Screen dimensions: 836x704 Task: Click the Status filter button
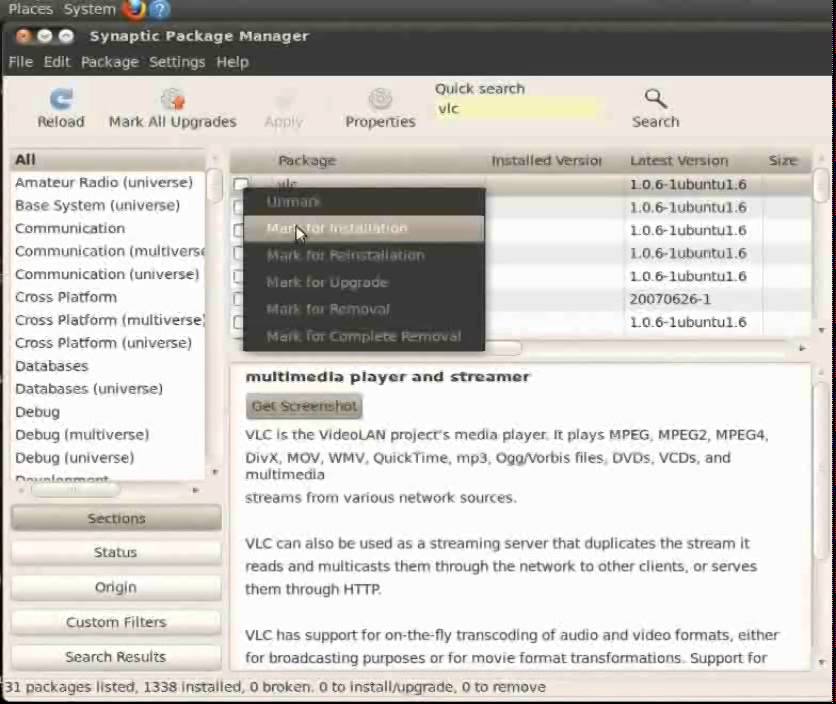click(116, 552)
